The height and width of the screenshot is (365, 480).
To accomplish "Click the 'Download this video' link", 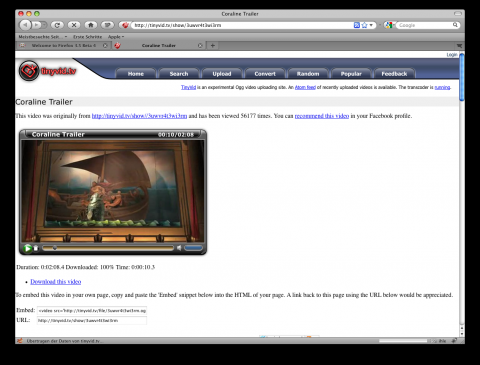I will (x=56, y=282).
